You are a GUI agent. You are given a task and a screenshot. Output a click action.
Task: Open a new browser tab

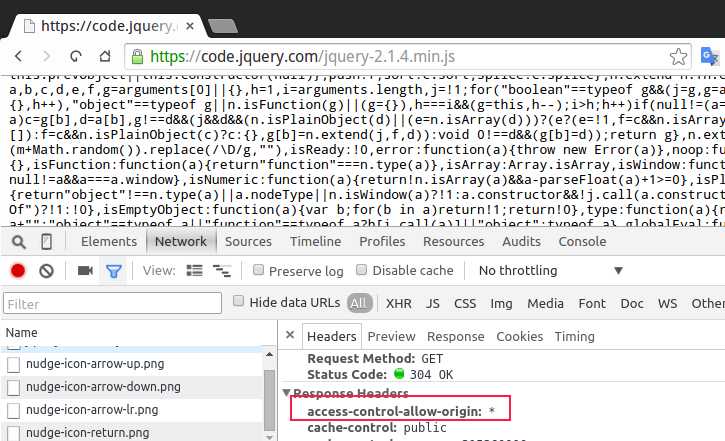point(223,26)
